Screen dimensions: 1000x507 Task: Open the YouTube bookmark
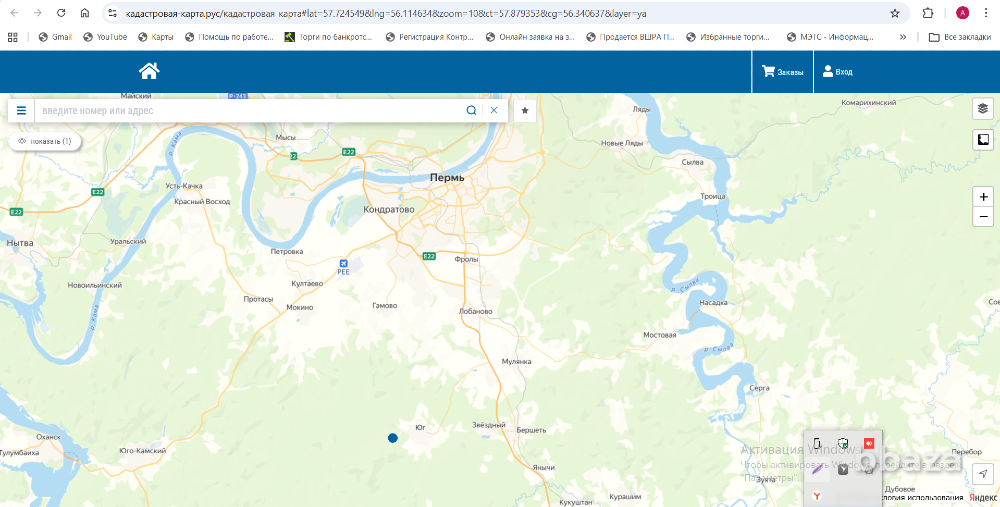(105, 37)
